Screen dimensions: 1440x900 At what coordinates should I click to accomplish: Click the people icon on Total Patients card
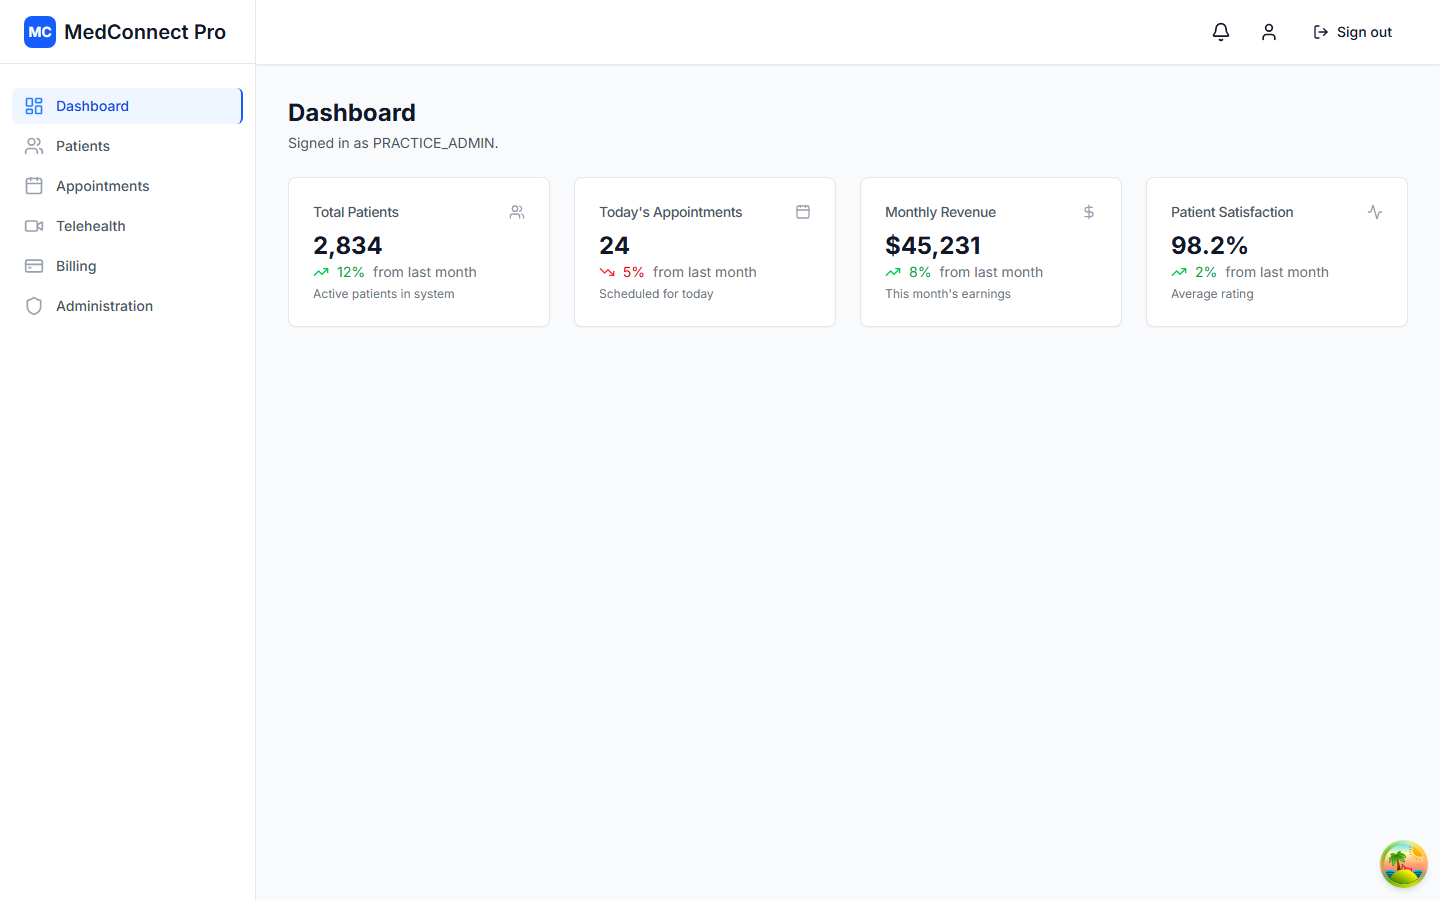(x=517, y=212)
